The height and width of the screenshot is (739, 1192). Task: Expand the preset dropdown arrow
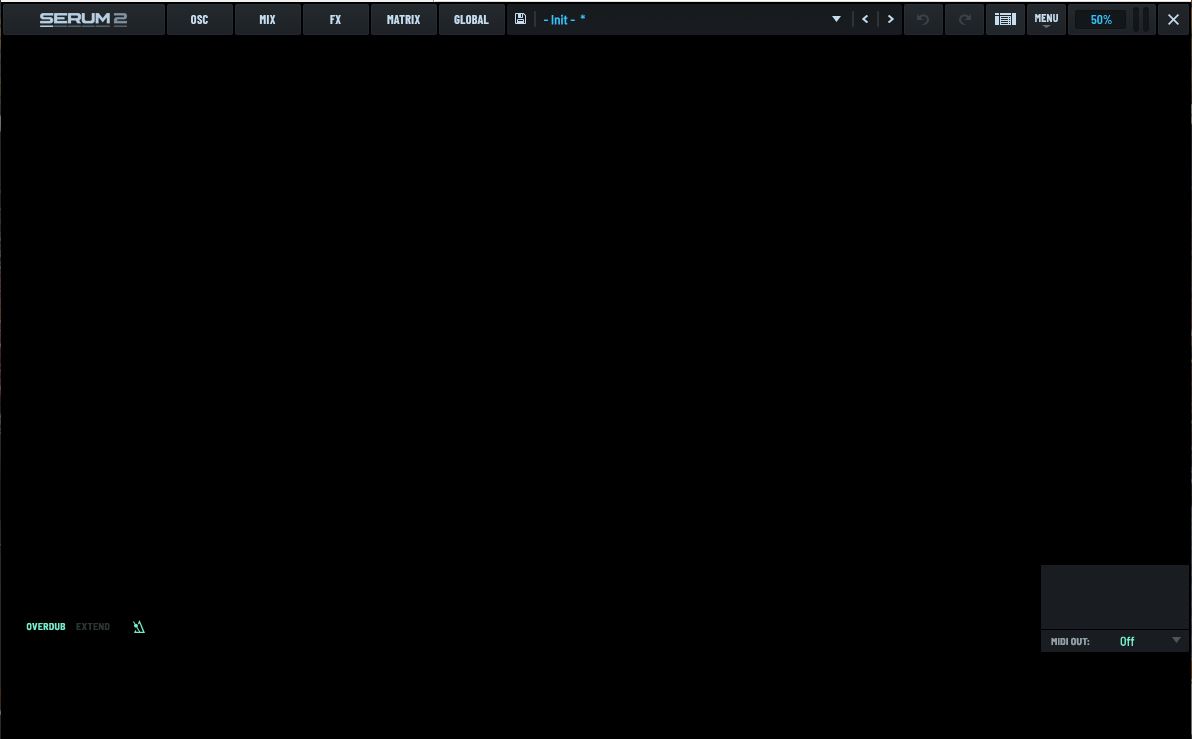[x=836, y=20]
